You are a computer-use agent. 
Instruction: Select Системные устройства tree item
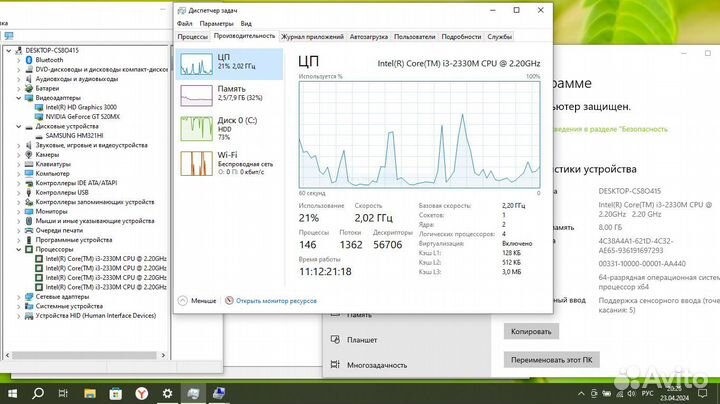tap(69, 306)
